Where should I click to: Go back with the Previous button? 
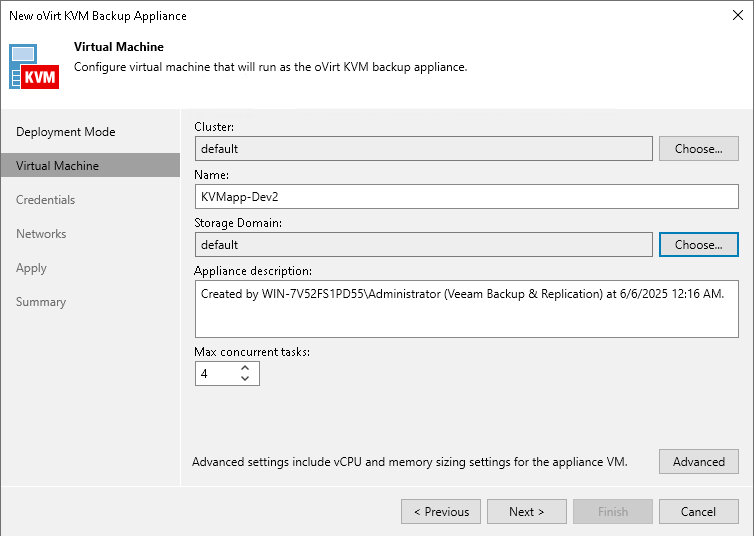[441, 512]
